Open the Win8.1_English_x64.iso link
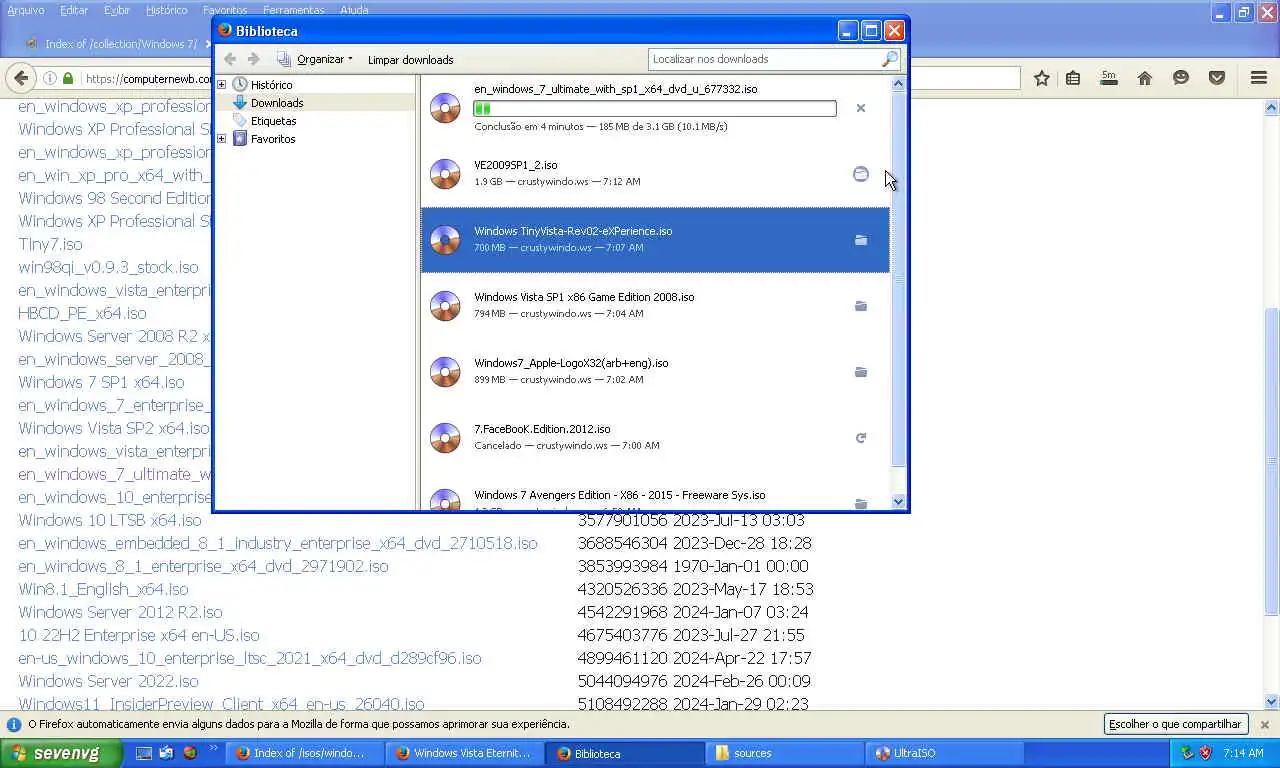This screenshot has height=768, width=1280. (x=103, y=589)
